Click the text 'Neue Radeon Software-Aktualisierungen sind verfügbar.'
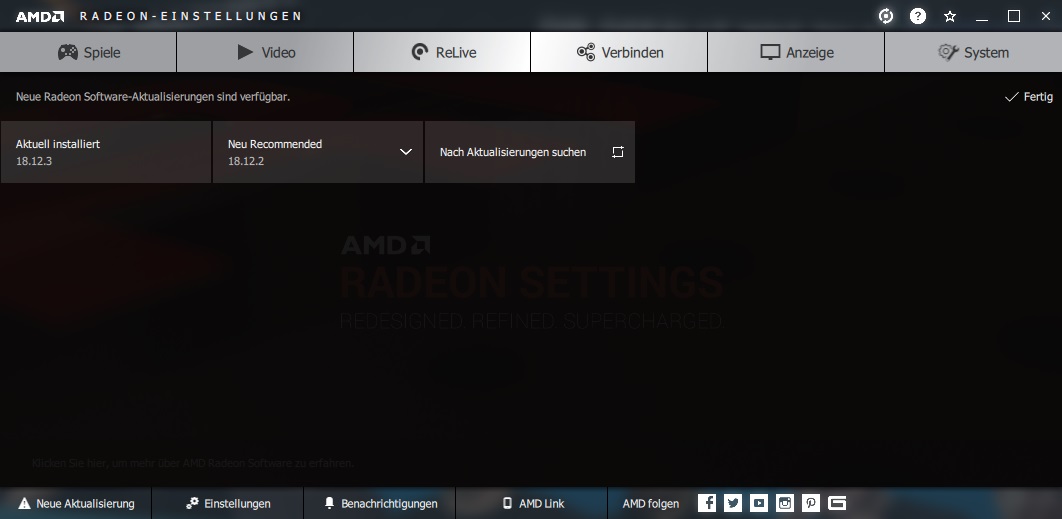 [153, 97]
